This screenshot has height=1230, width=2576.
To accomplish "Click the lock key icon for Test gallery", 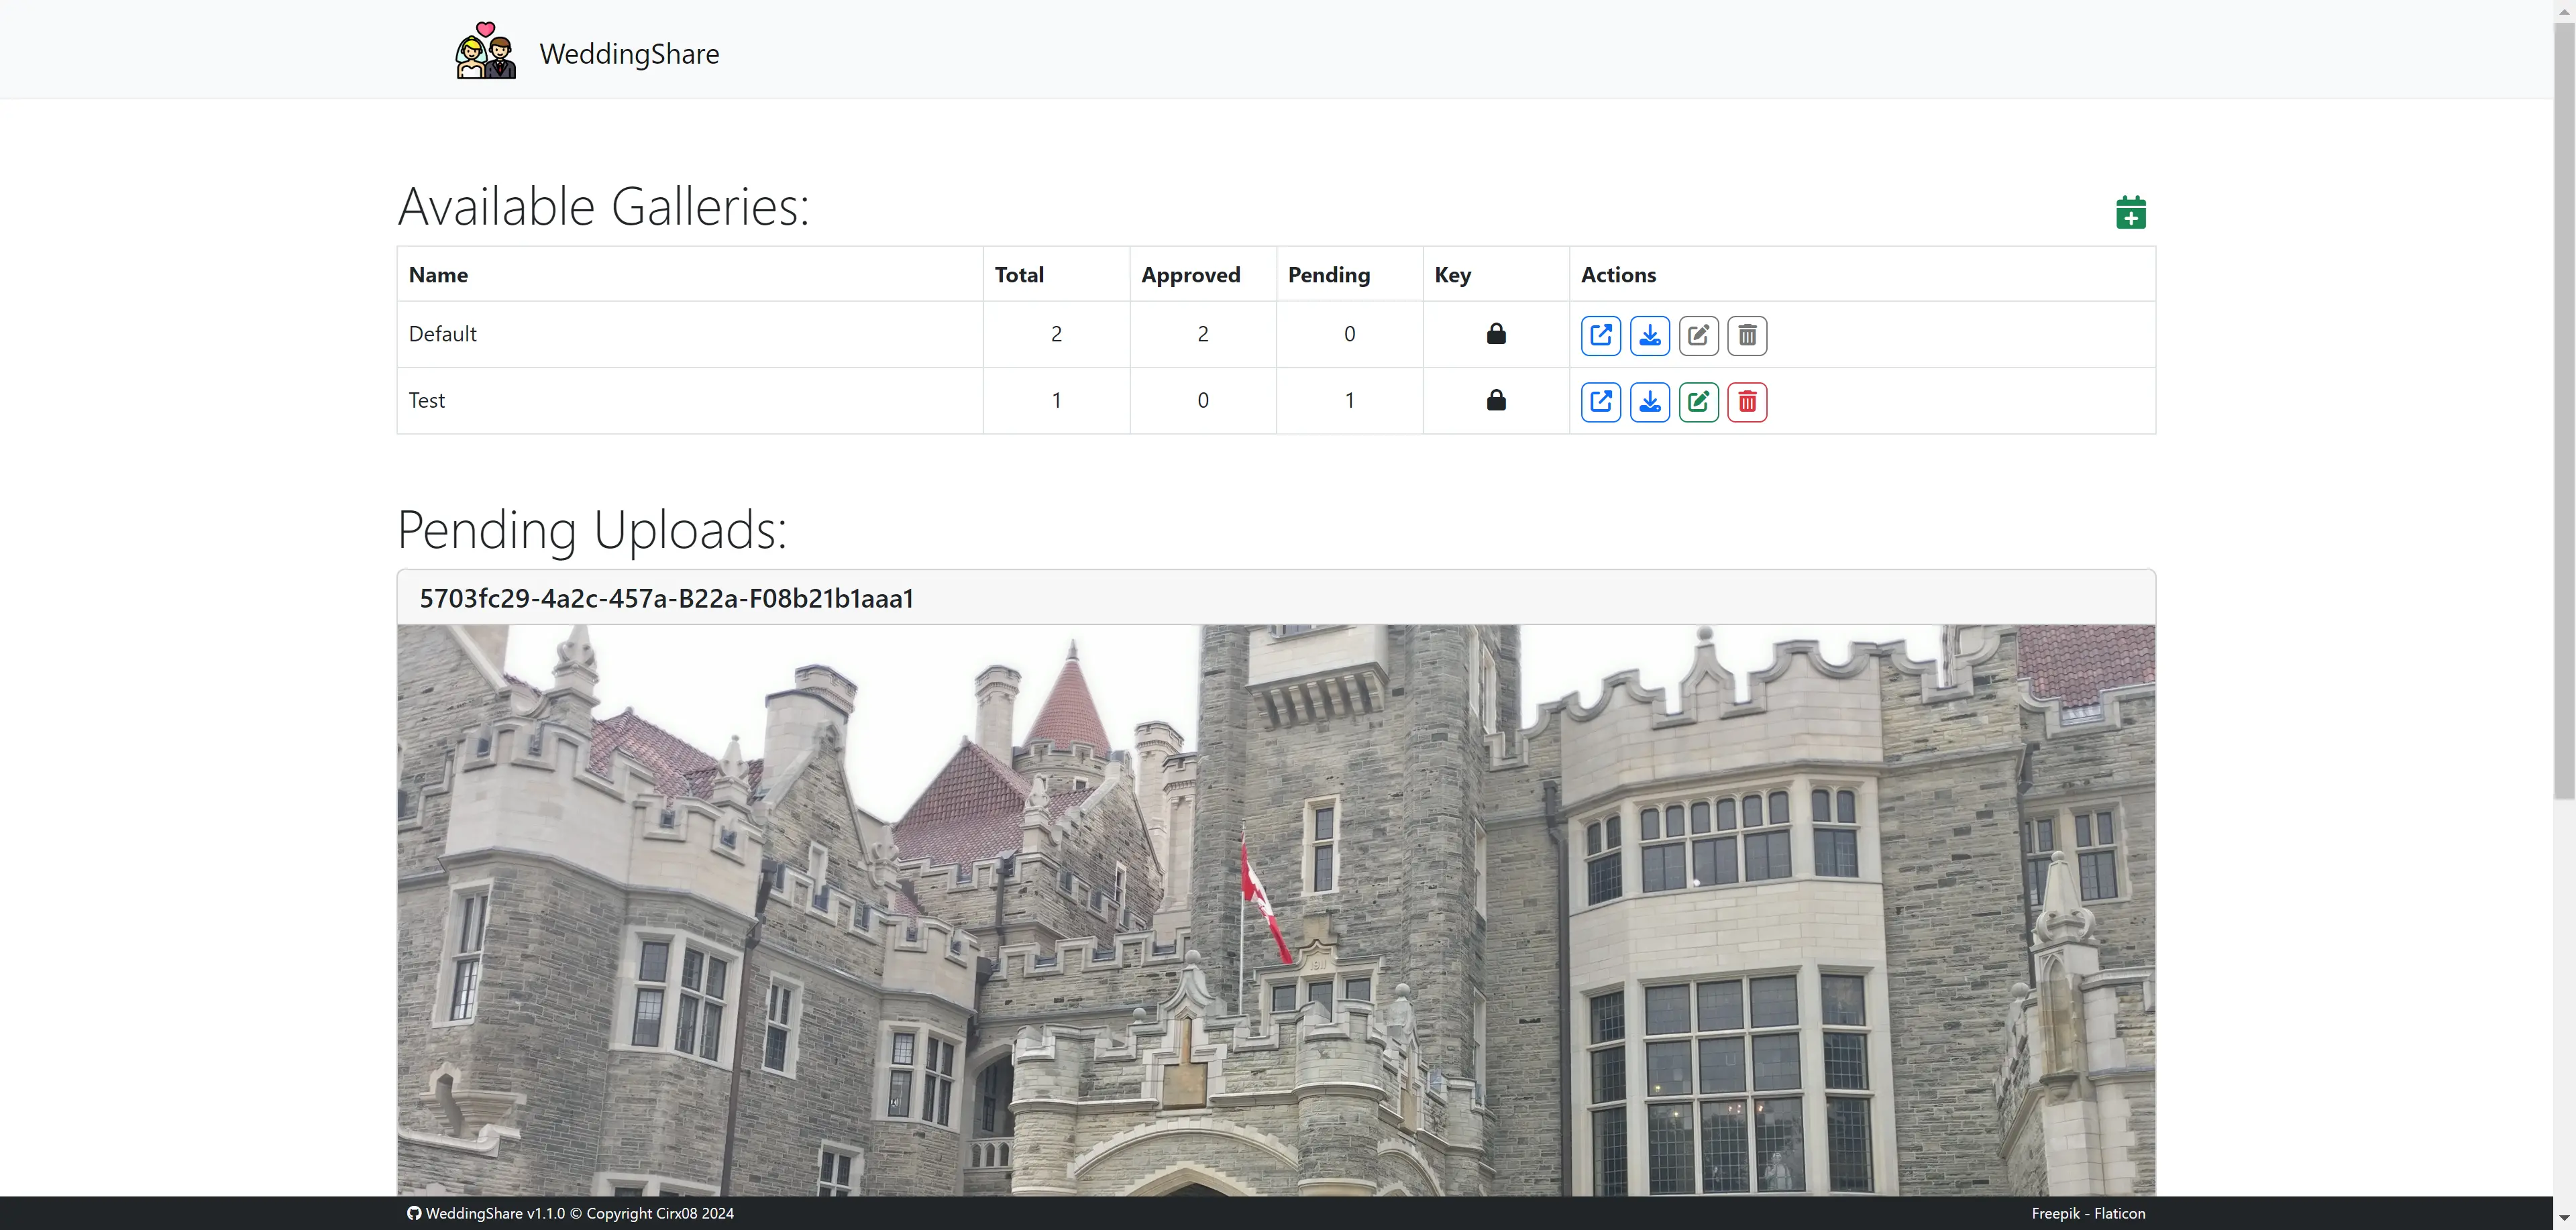I will click(x=1496, y=400).
